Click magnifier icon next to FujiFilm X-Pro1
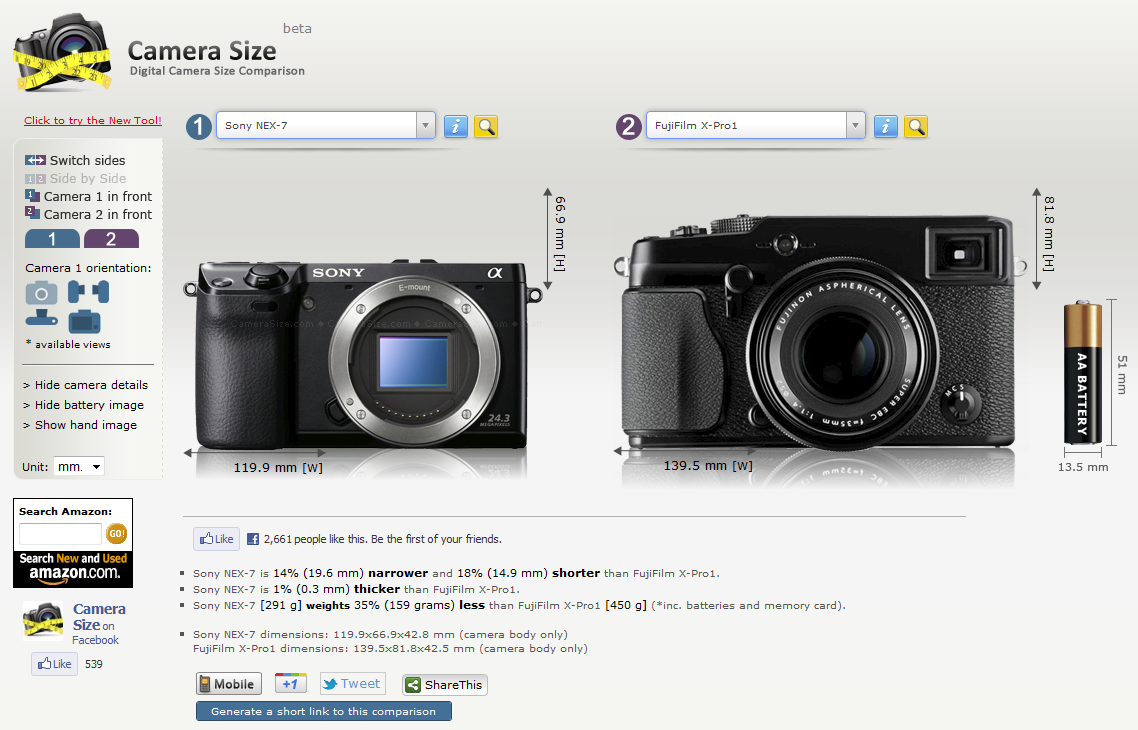The image size is (1138, 730). 915,126
